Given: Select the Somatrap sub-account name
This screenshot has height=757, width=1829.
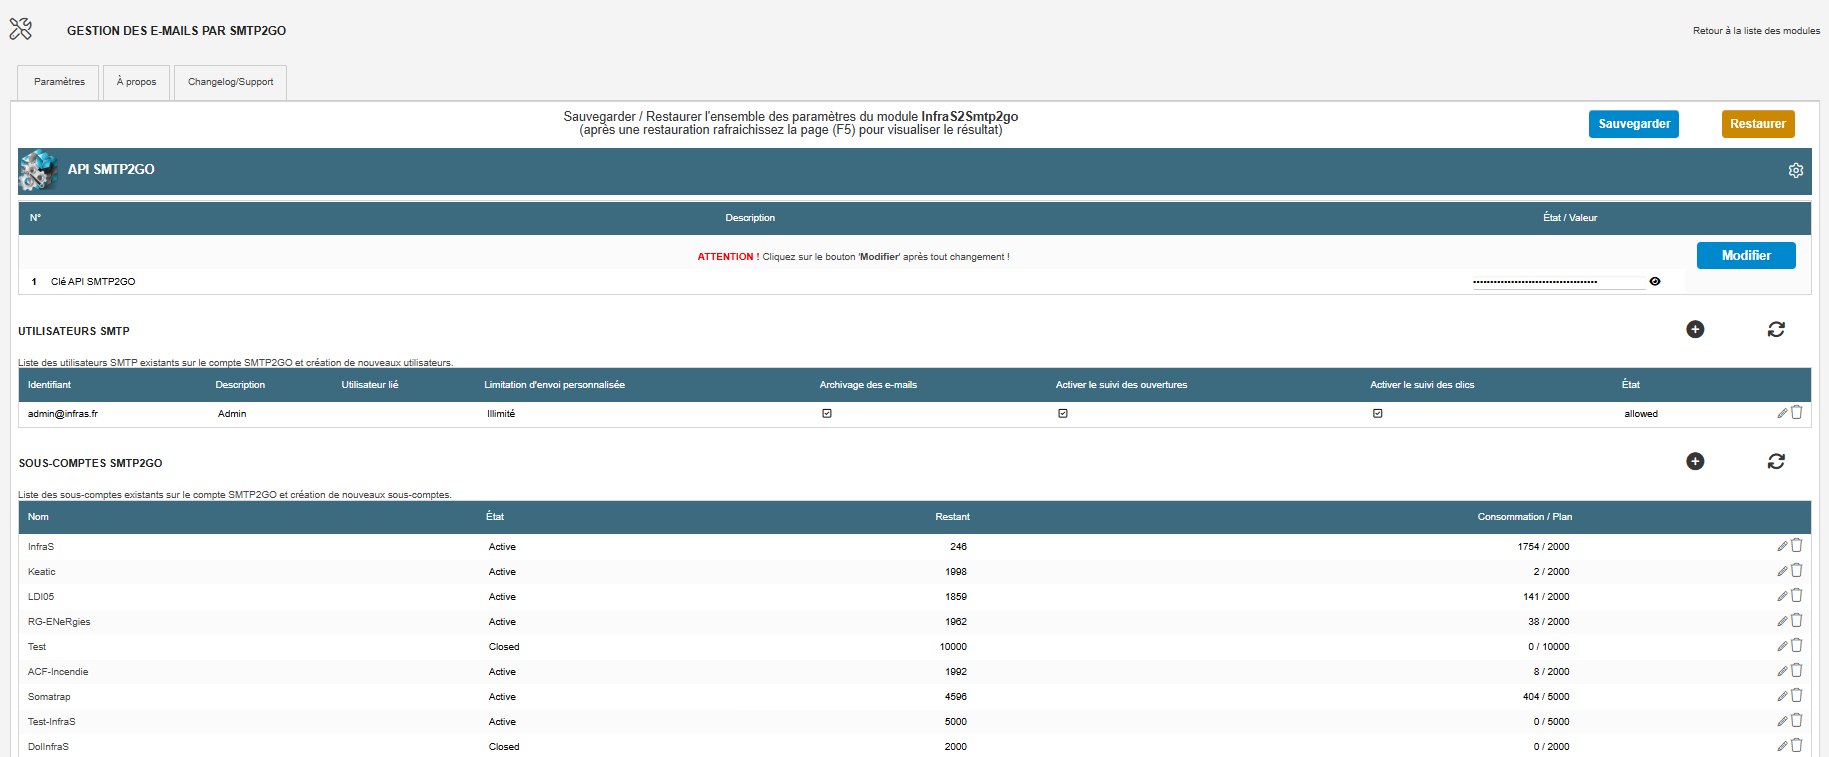Looking at the screenshot, I should [49, 697].
